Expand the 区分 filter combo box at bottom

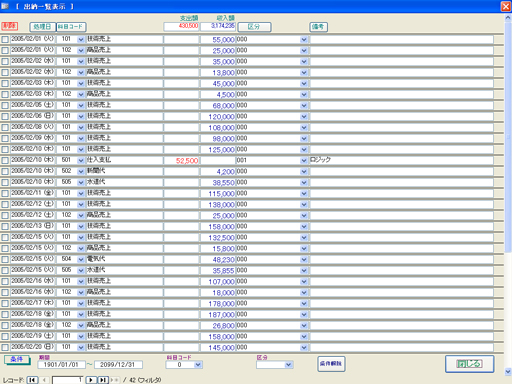pyautogui.click(x=289, y=365)
